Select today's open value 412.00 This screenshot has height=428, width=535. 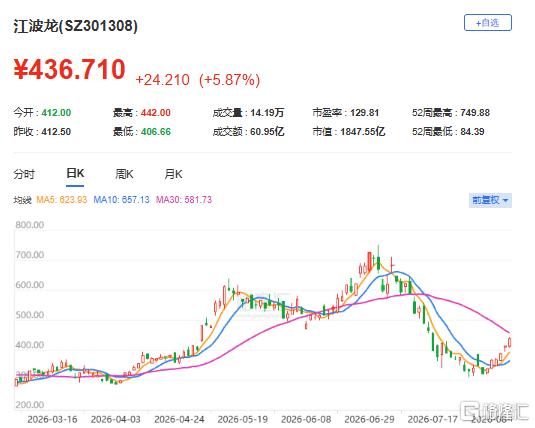click(x=56, y=113)
